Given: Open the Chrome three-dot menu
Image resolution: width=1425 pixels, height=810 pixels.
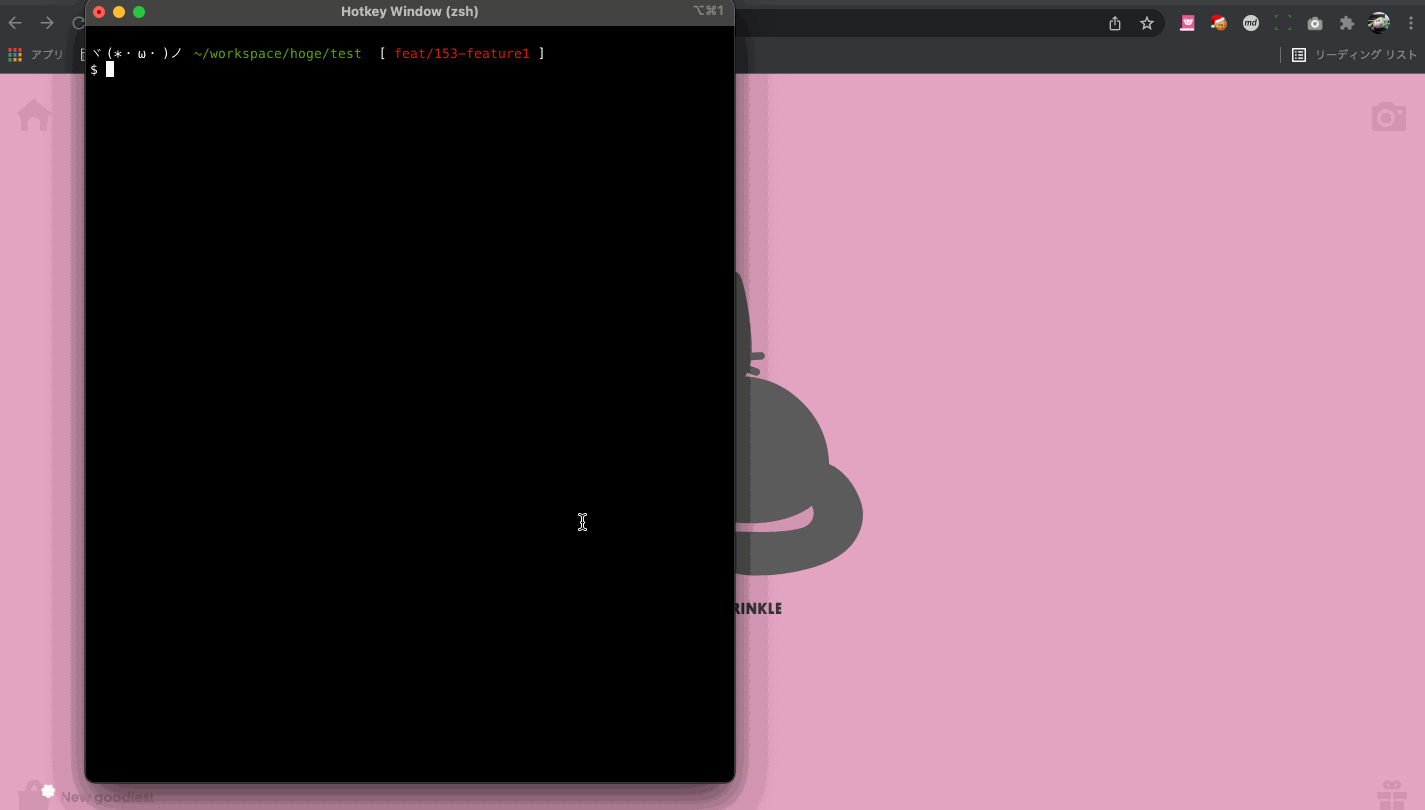Looking at the screenshot, I should pos(1411,23).
